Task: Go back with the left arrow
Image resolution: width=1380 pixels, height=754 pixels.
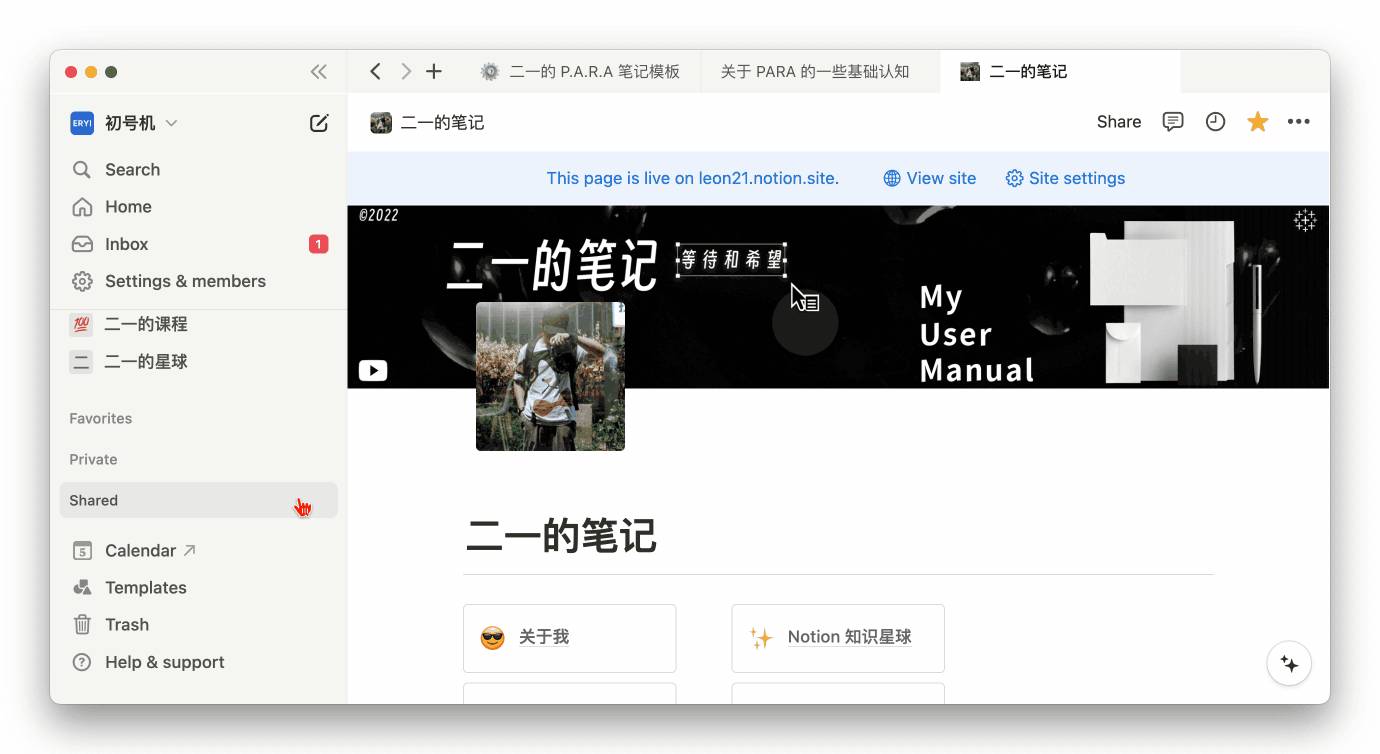Action: point(375,71)
